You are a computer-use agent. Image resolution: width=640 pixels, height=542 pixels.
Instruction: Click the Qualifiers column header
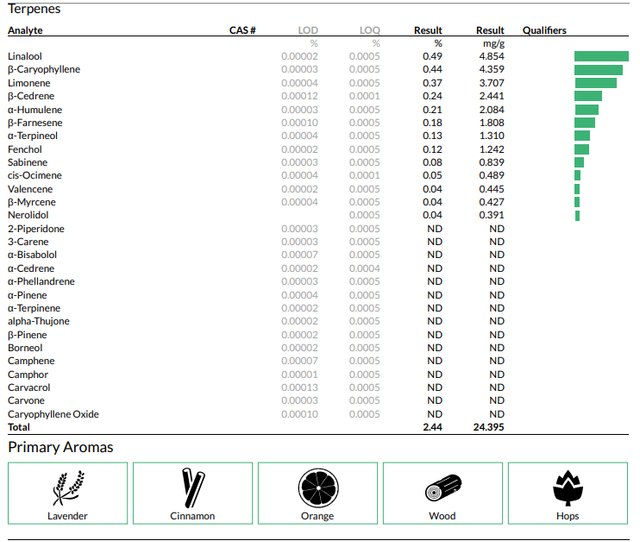tap(544, 31)
